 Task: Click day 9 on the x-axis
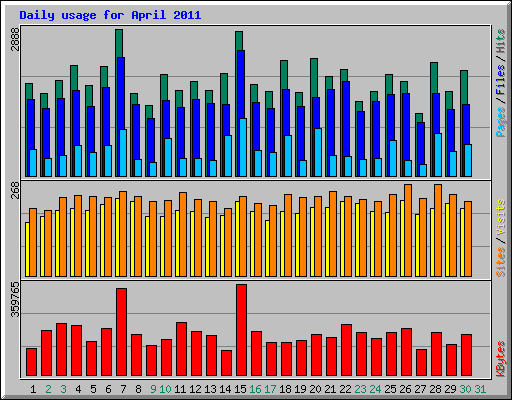click(153, 389)
